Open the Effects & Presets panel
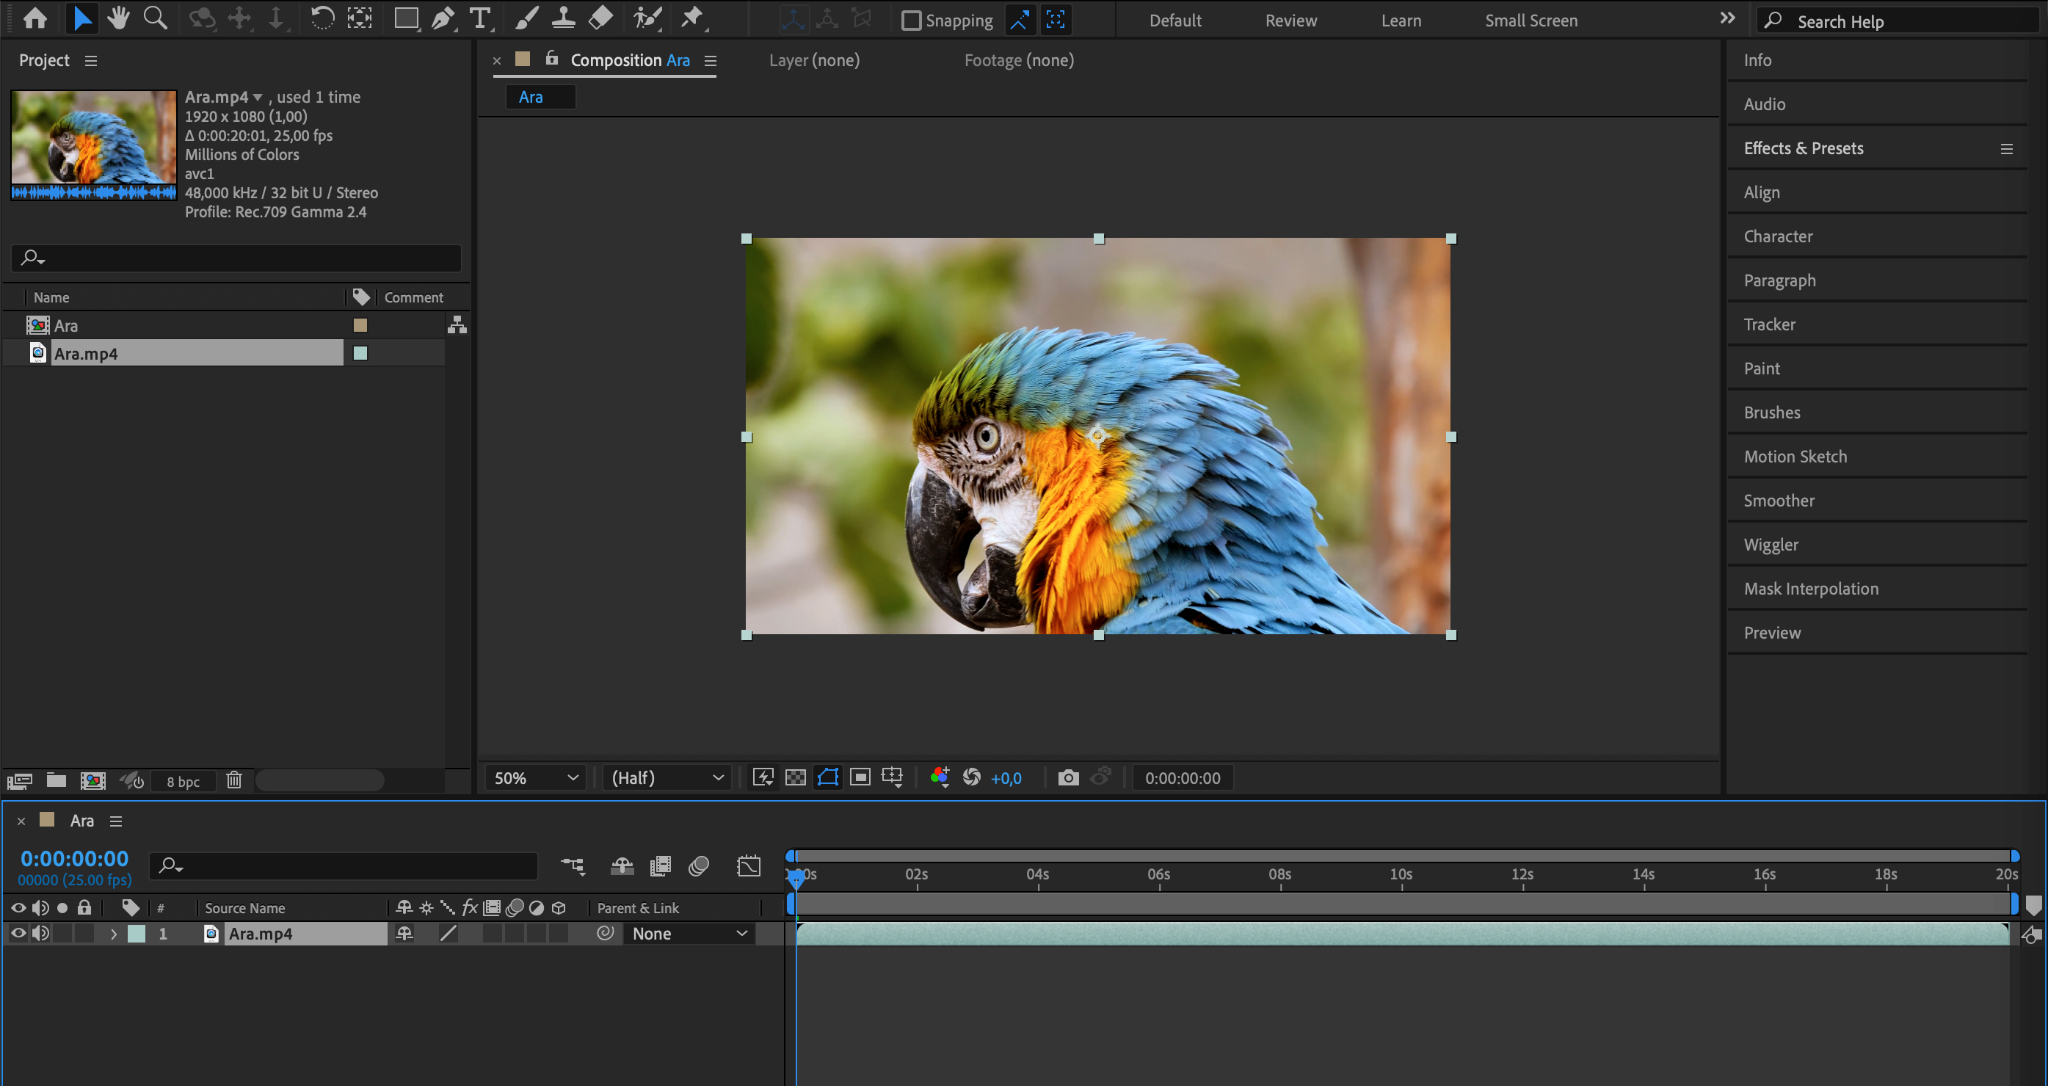The height and width of the screenshot is (1086, 2048). click(1803, 148)
